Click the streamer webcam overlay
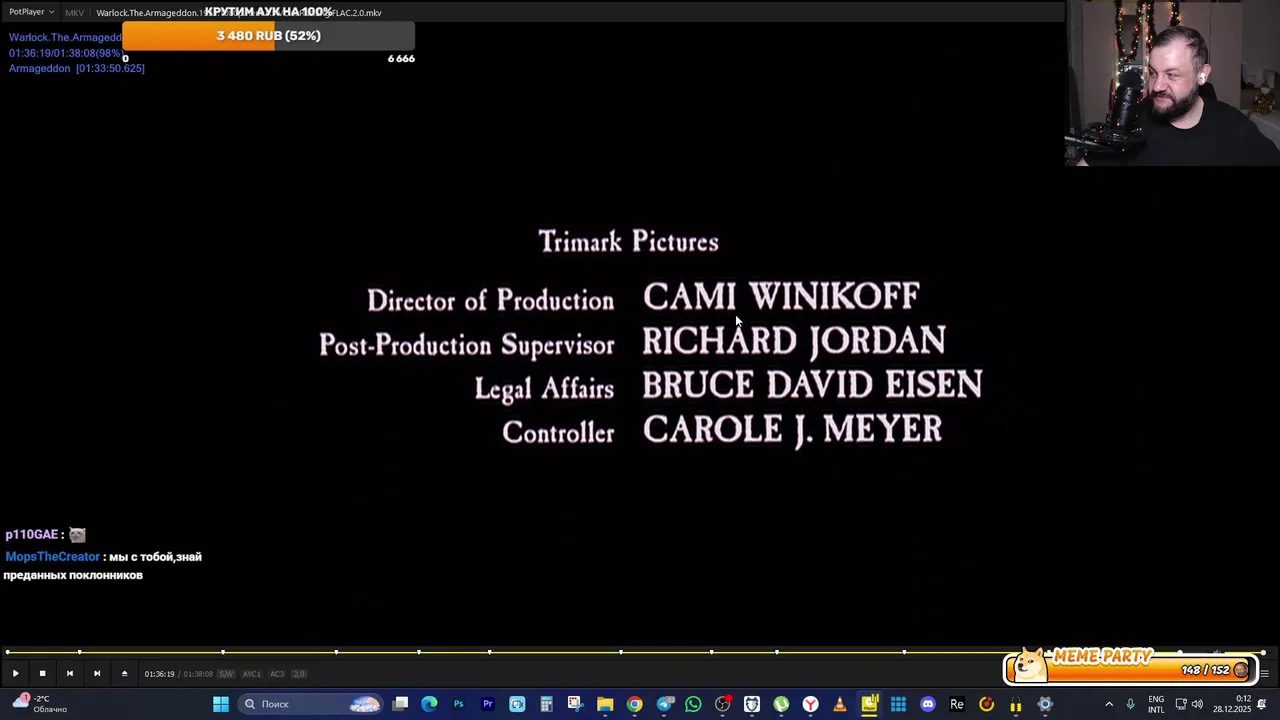This screenshot has width=1280, height=720. pyautogui.click(x=1172, y=82)
